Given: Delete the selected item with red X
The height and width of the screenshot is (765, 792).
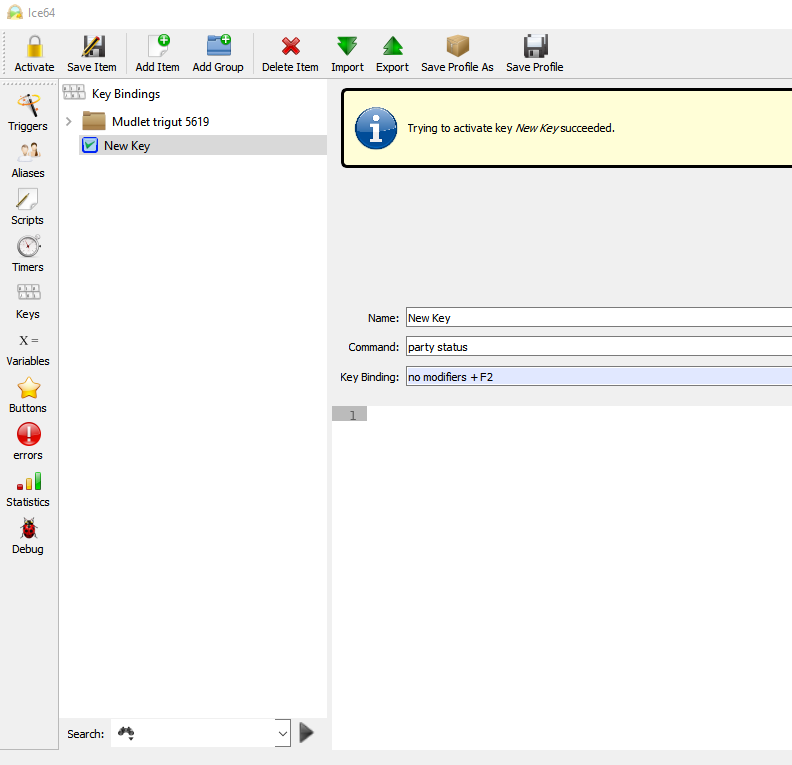Looking at the screenshot, I should point(290,47).
